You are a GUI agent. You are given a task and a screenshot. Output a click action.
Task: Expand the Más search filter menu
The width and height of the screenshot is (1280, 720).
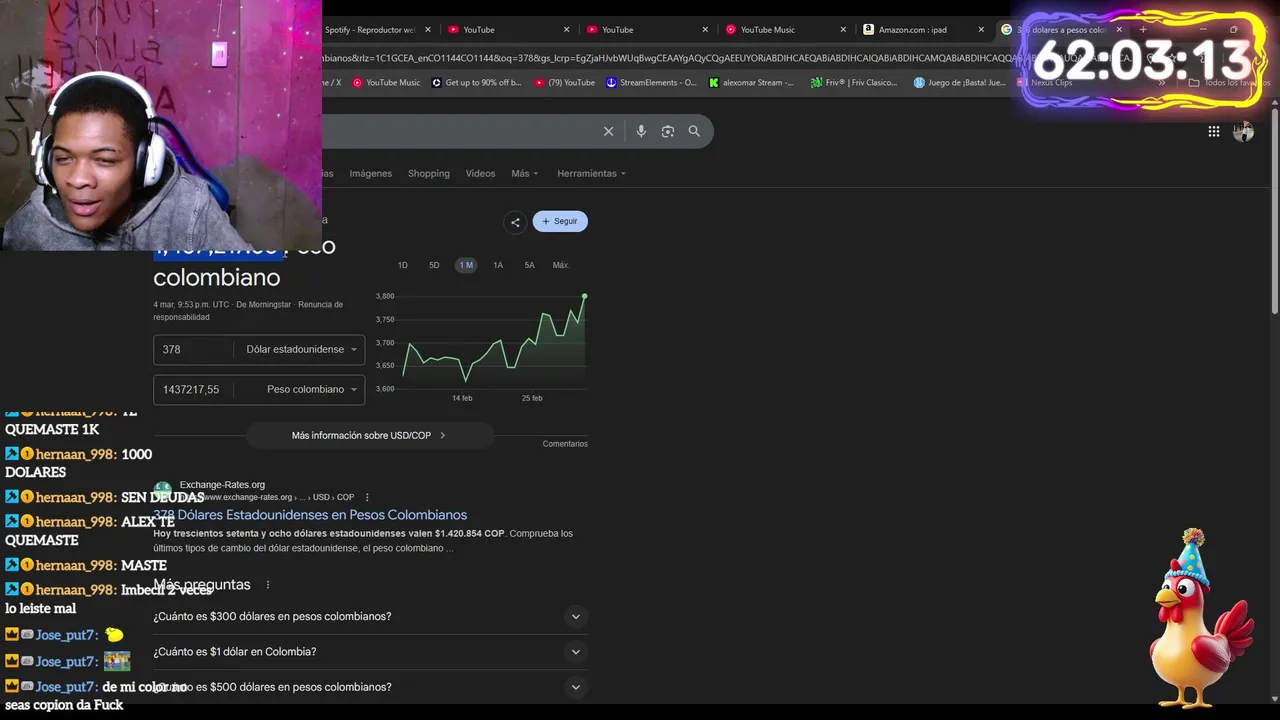pyautogui.click(x=525, y=173)
